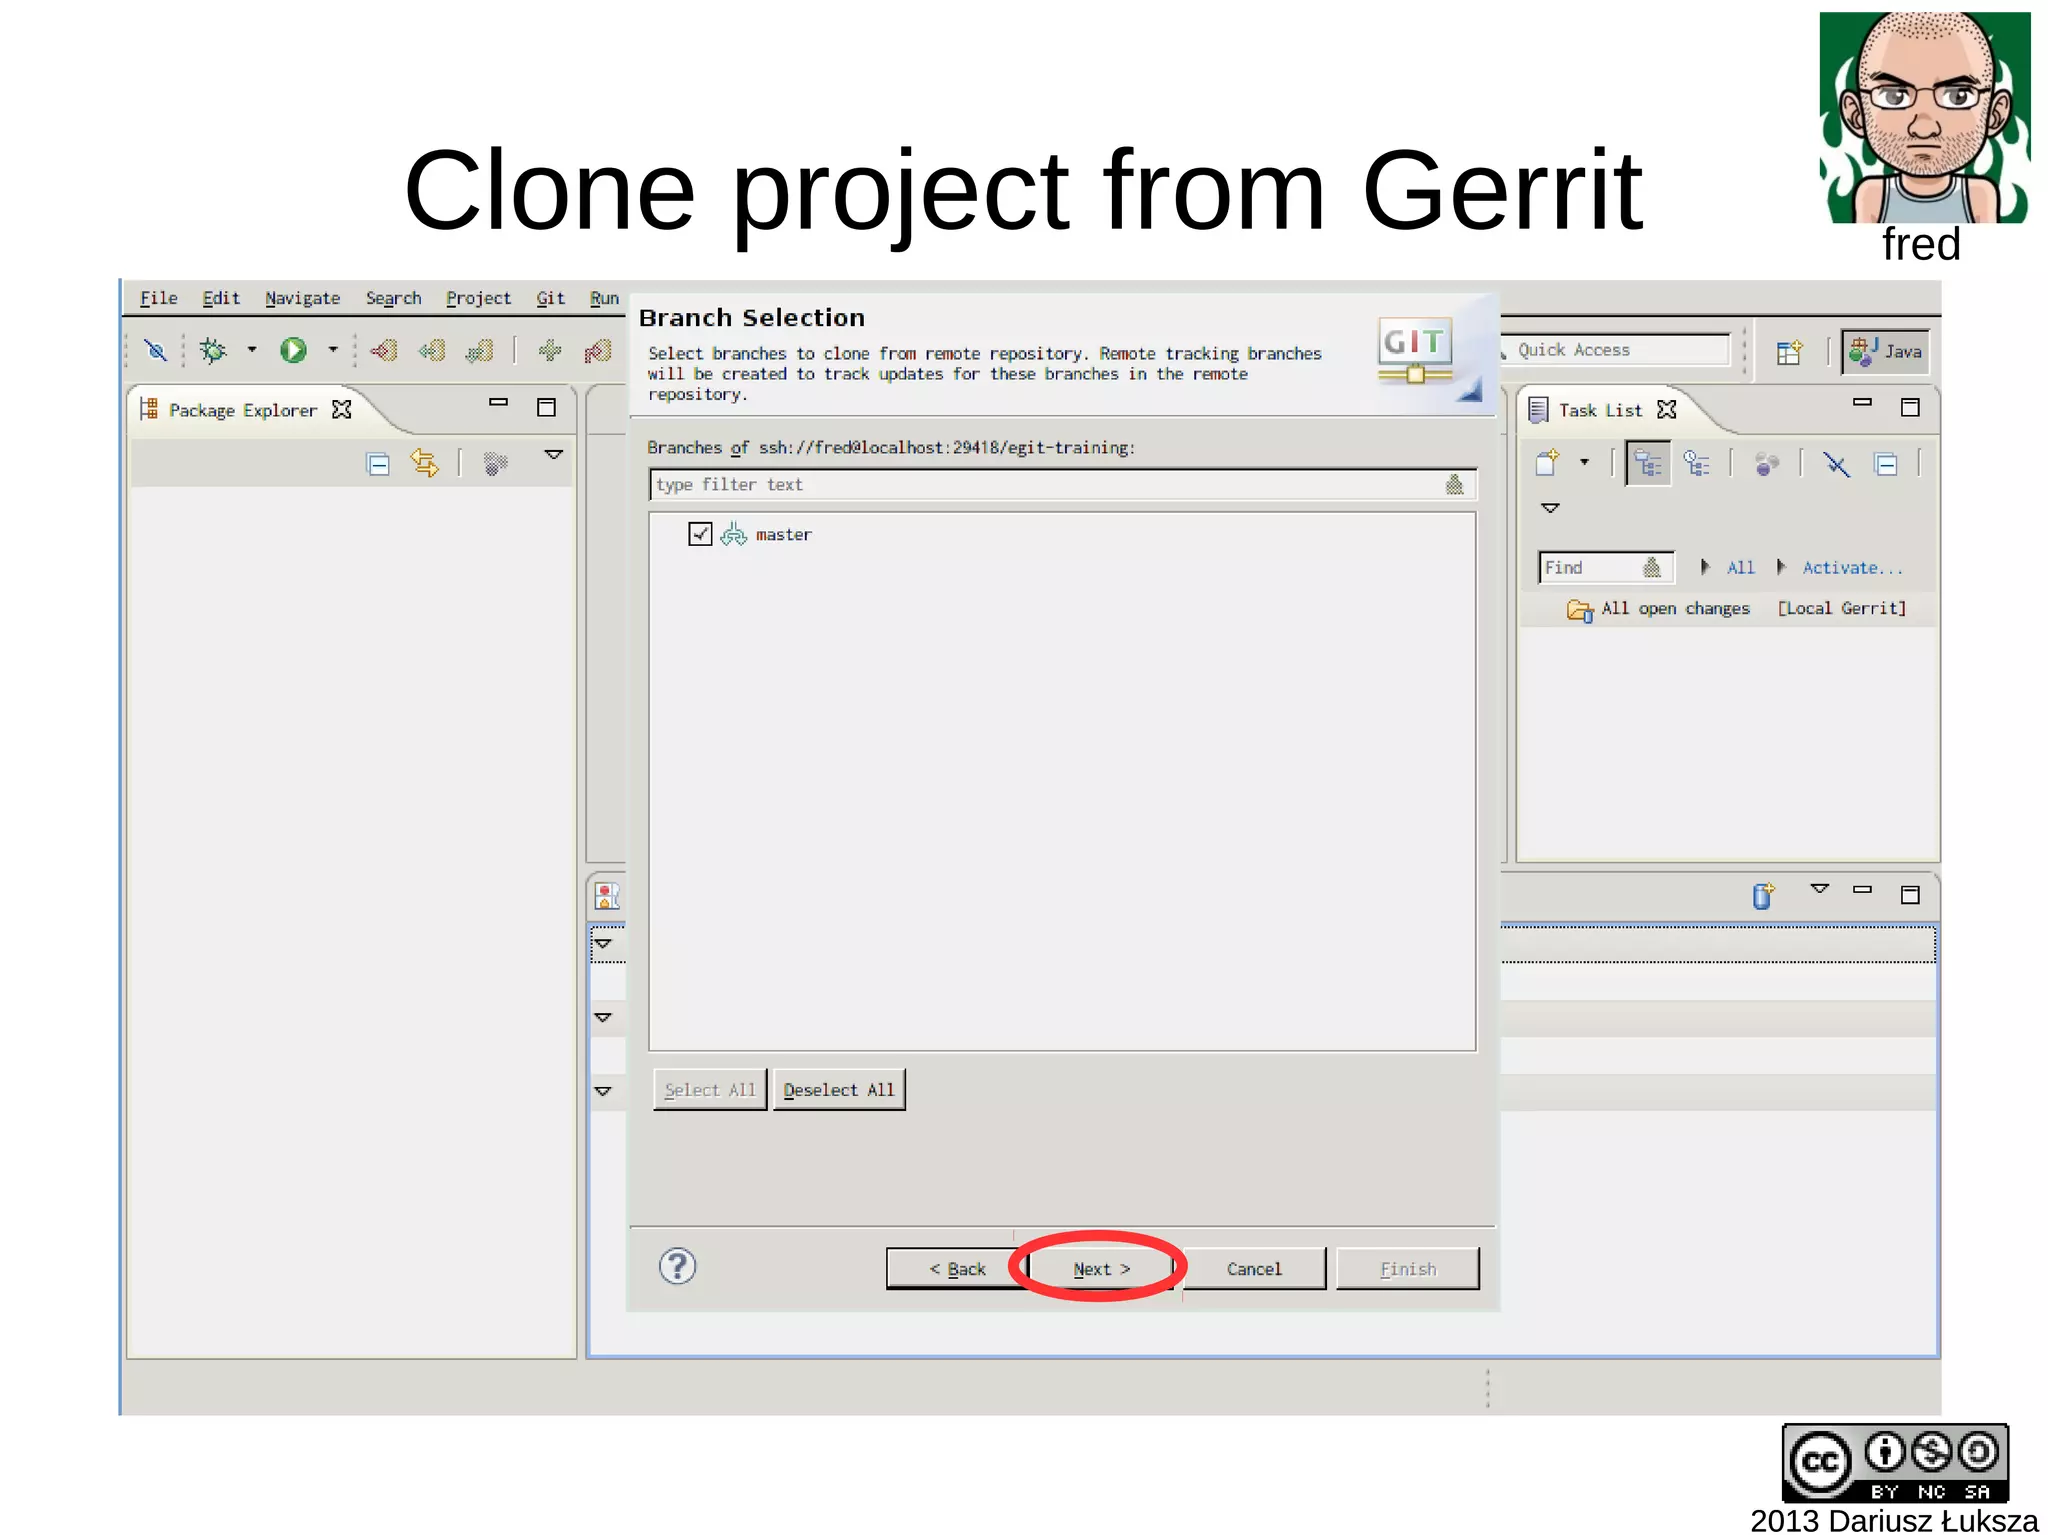Collapse all in Task List
Viewport: 2048px width, 1535px height.
tap(1886, 464)
